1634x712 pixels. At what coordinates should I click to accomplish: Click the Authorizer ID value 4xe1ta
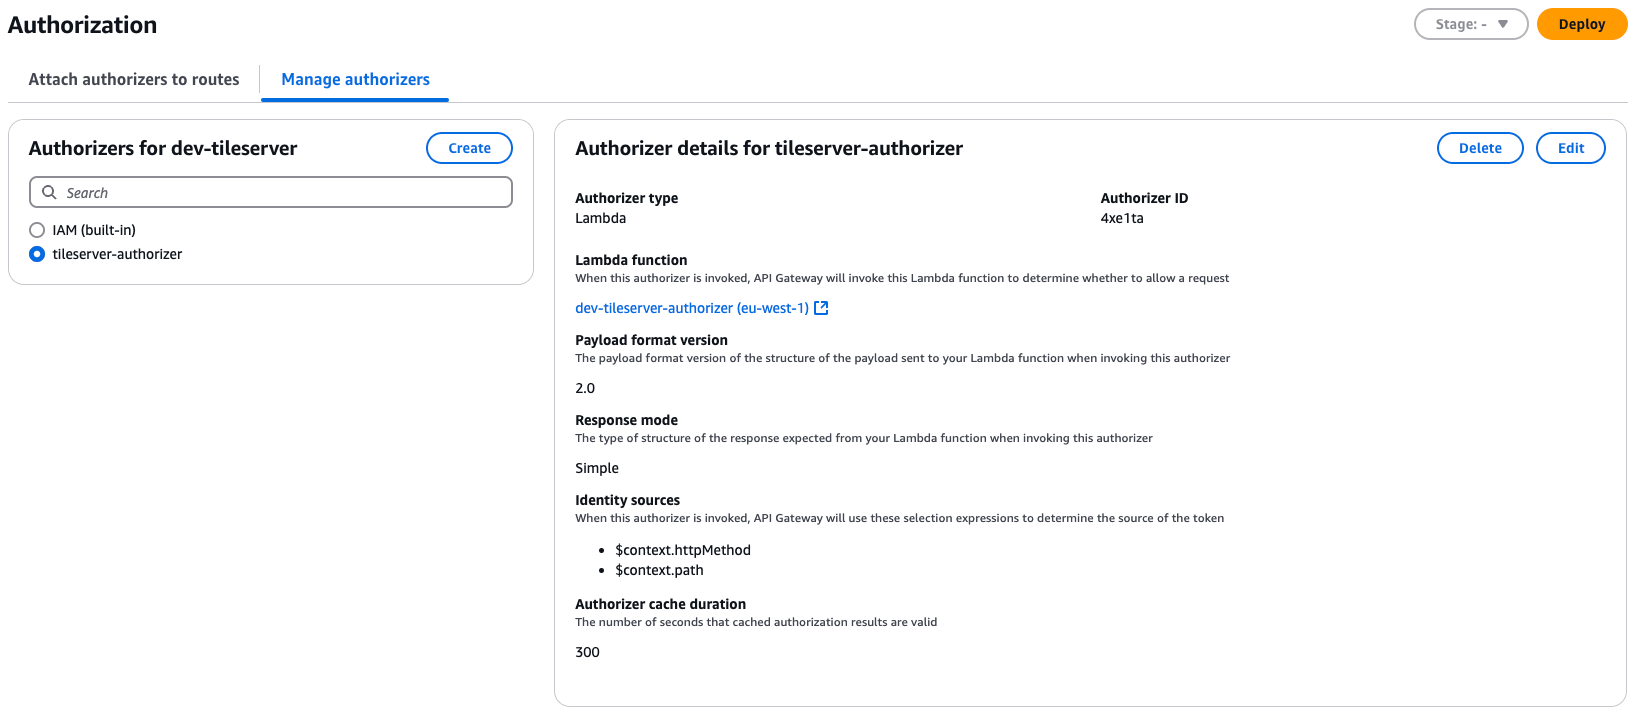coord(1122,218)
